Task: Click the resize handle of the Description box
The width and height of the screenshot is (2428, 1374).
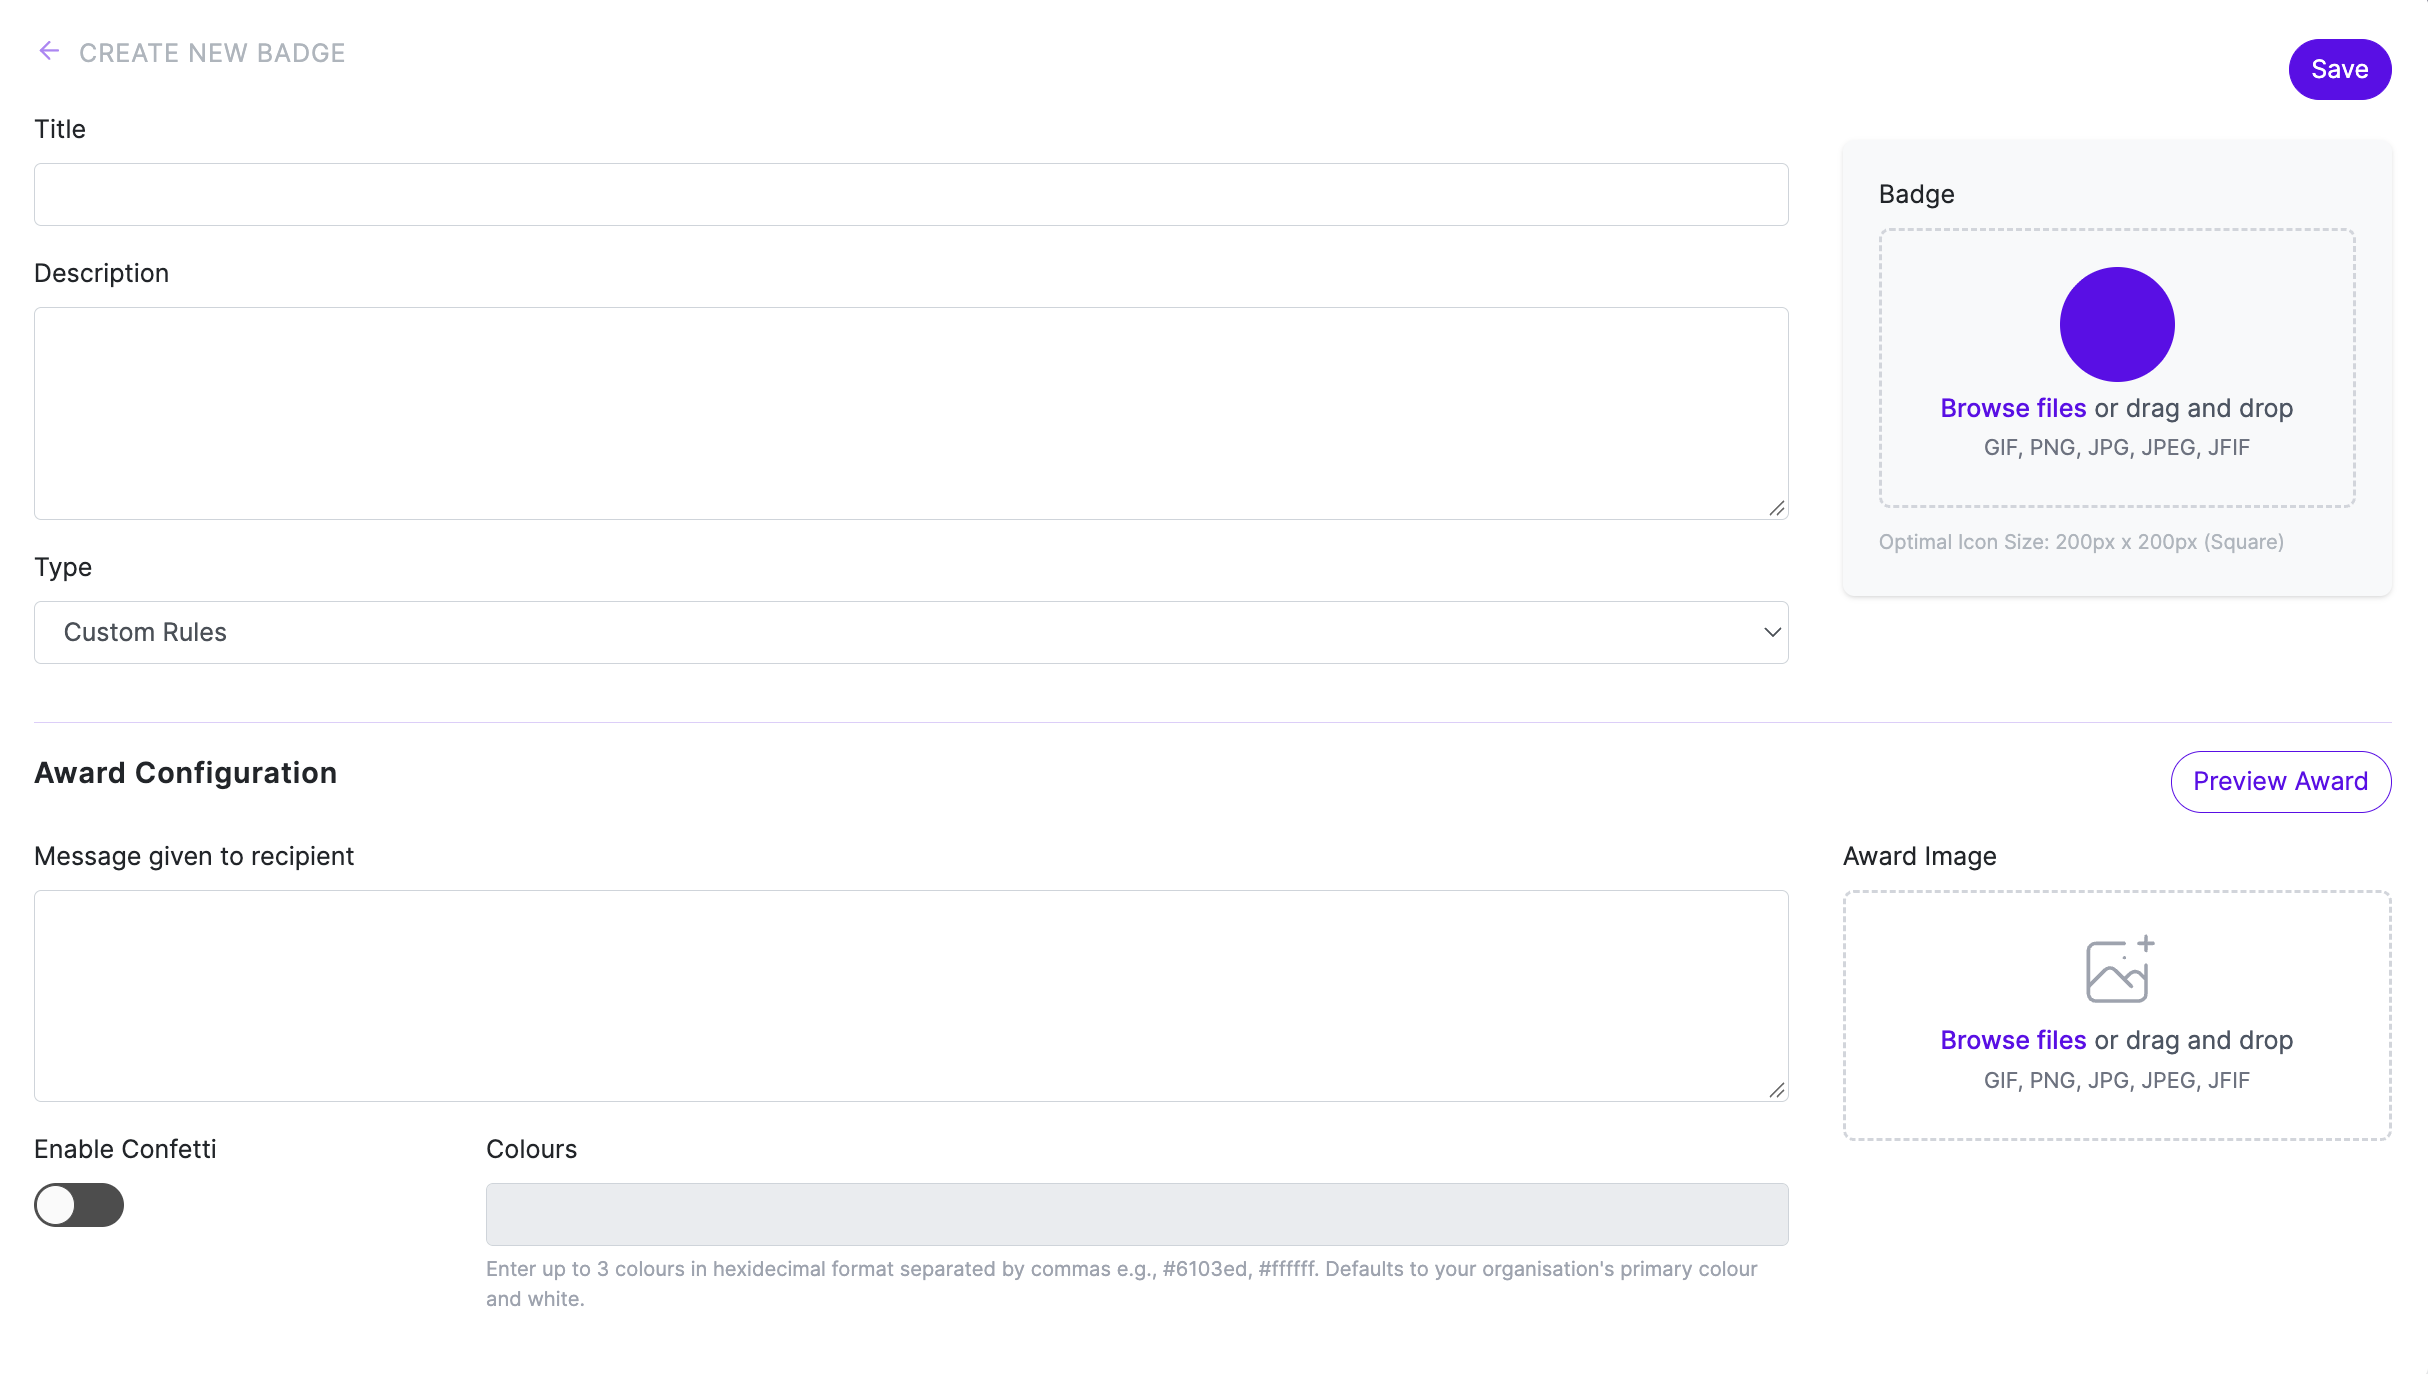Action: click(x=1776, y=508)
